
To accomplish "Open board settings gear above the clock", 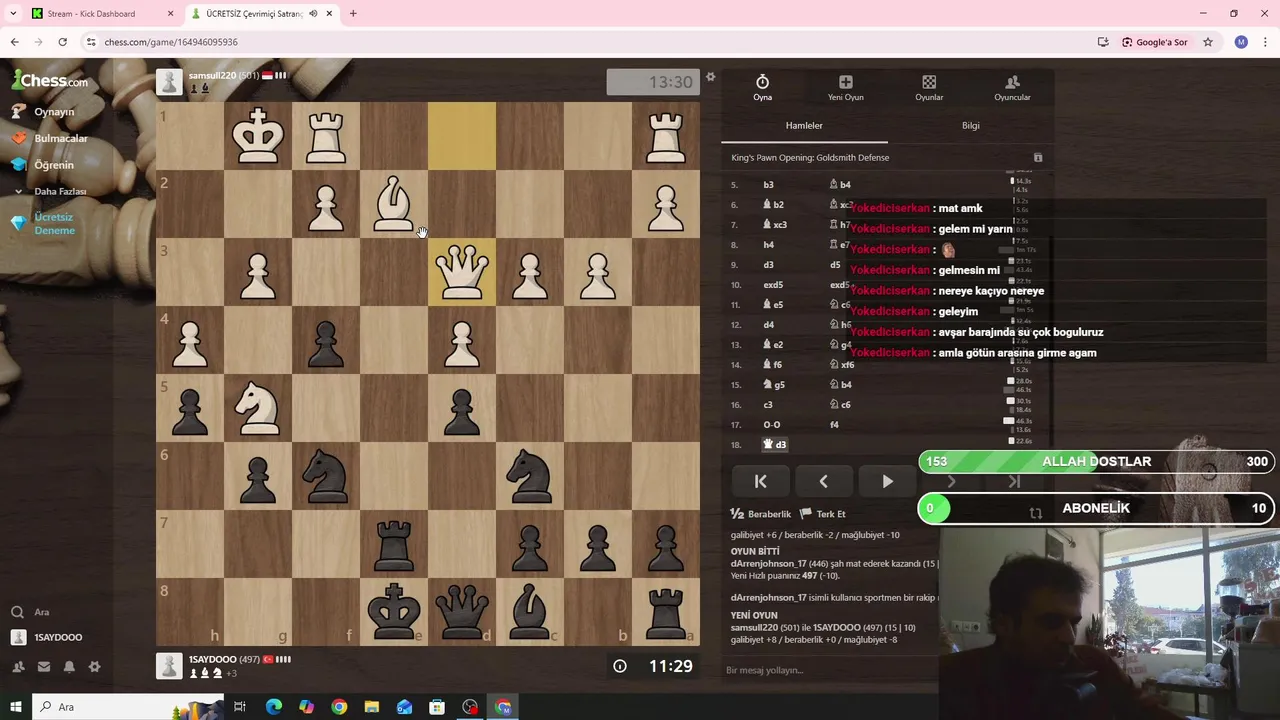I will tap(710, 77).
